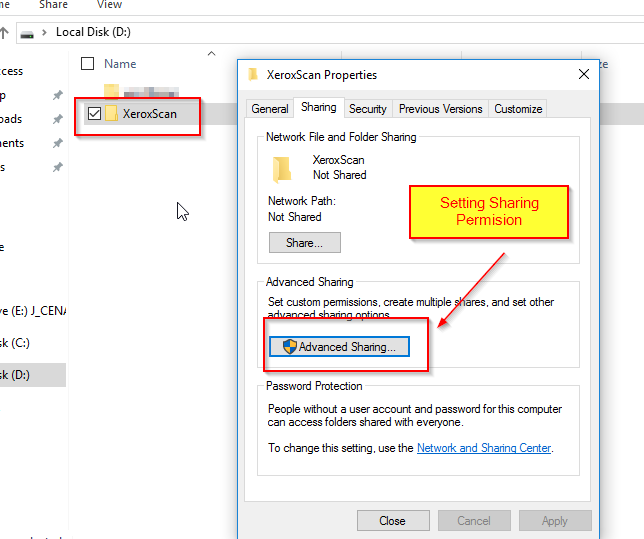This screenshot has width=644, height=539.
Task: Select the Sharing tab
Action: pyautogui.click(x=319, y=107)
